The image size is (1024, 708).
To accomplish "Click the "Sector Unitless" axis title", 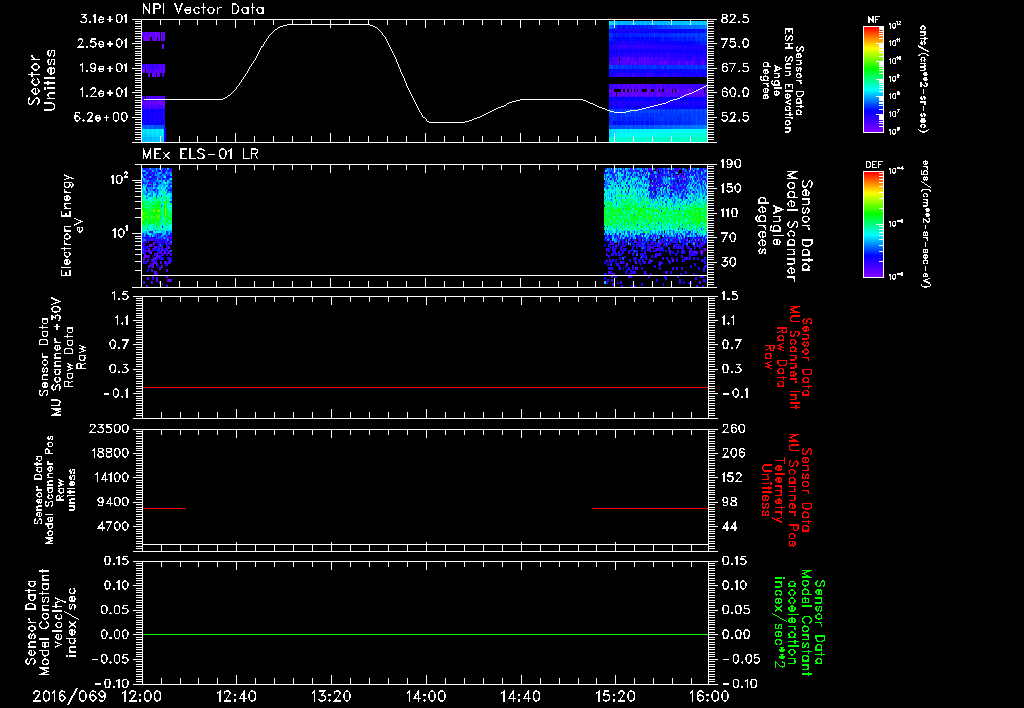I will (42, 80).
